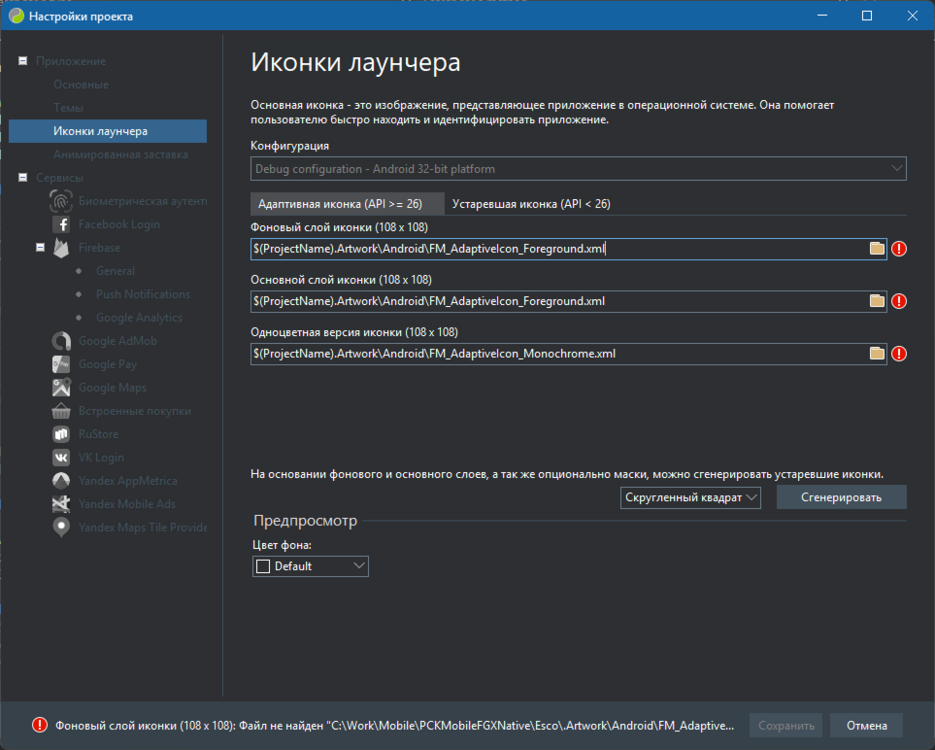Click the Default background color swatch
The height and width of the screenshot is (750, 935).
coord(263,566)
